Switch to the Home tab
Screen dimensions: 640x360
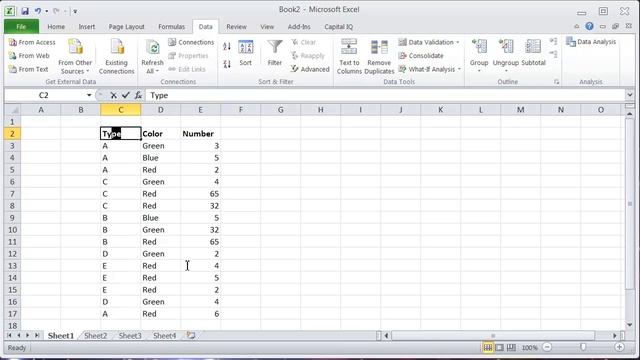pos(56,27)
